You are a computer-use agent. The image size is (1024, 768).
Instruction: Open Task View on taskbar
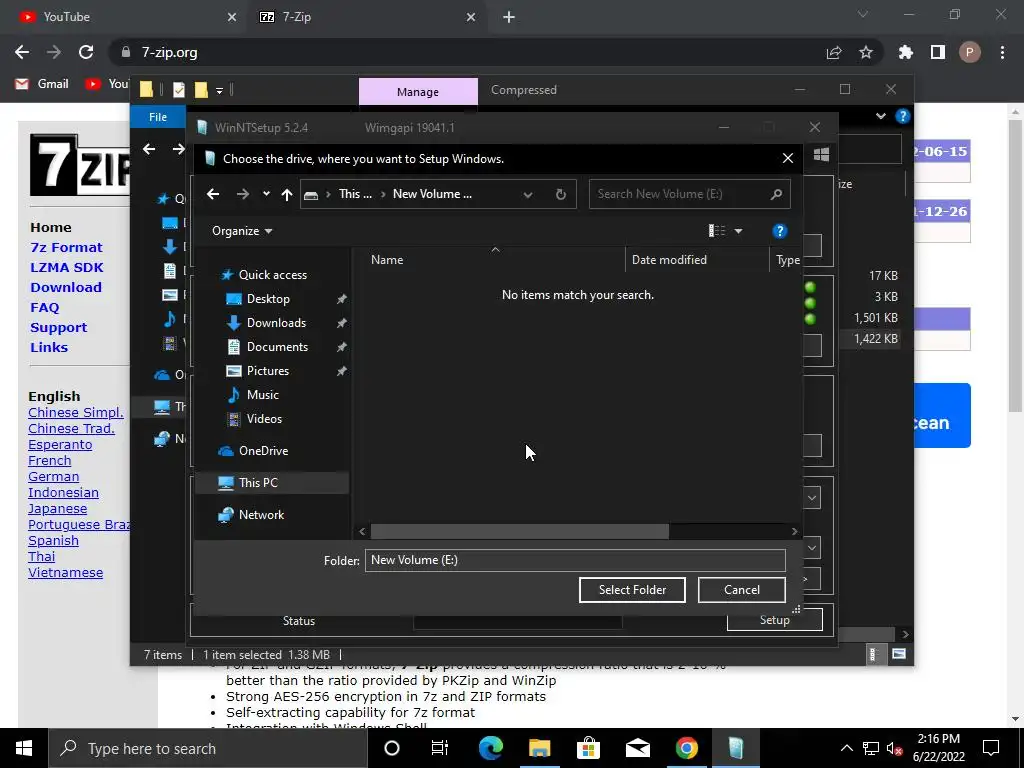tap(440, 748)
